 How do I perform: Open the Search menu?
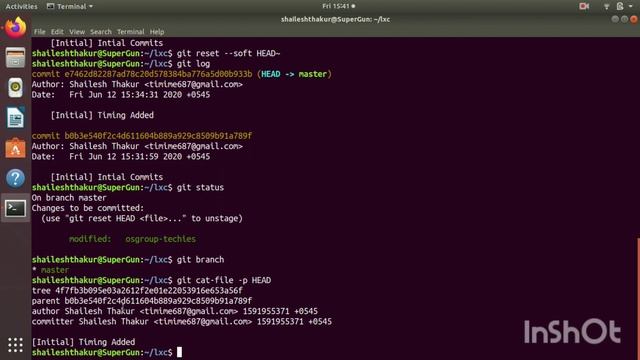[101, 32]
